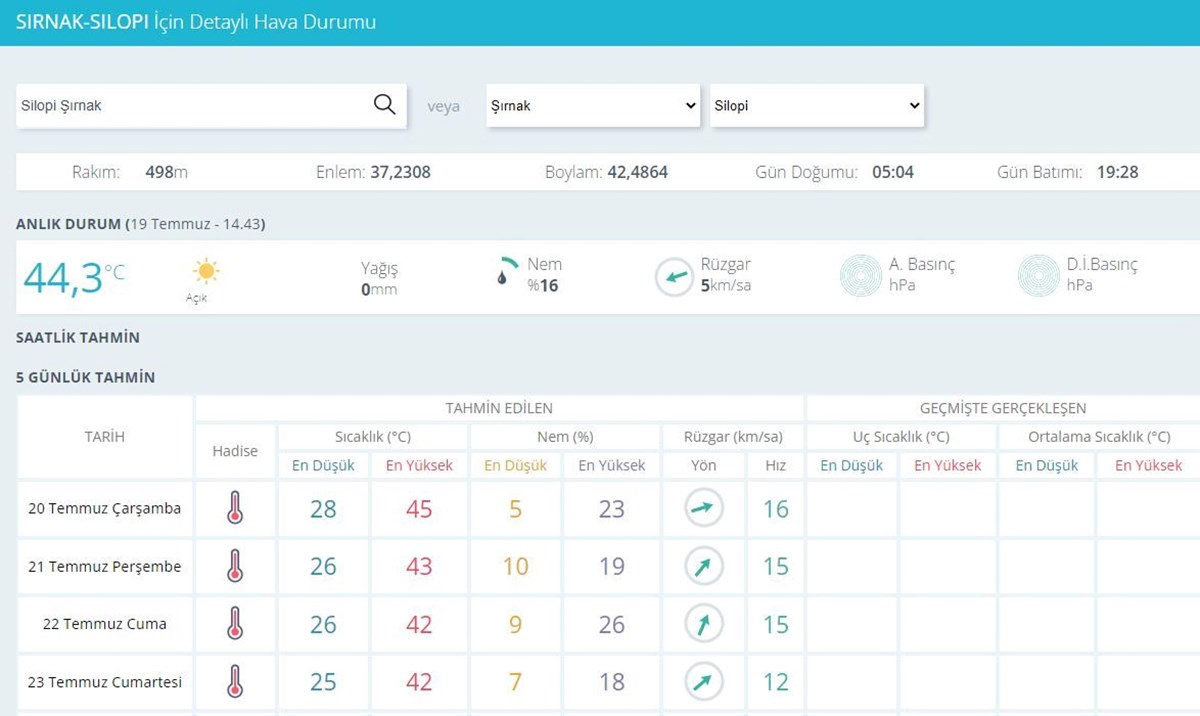
Task: Expand the 5 GÜNLÜK TAHMİN section
Action: 86,378
